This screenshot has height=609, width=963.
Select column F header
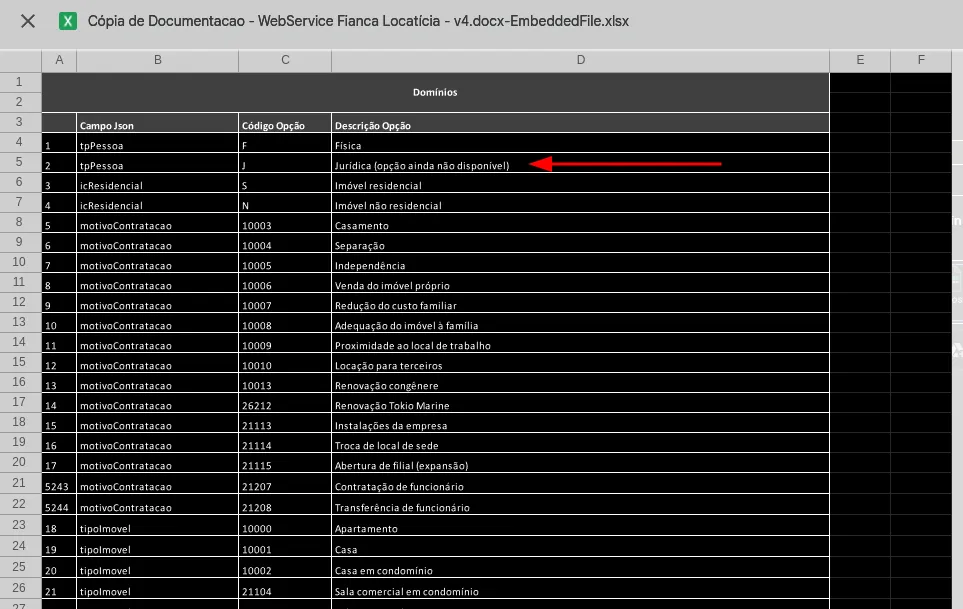tap(921, 61)
